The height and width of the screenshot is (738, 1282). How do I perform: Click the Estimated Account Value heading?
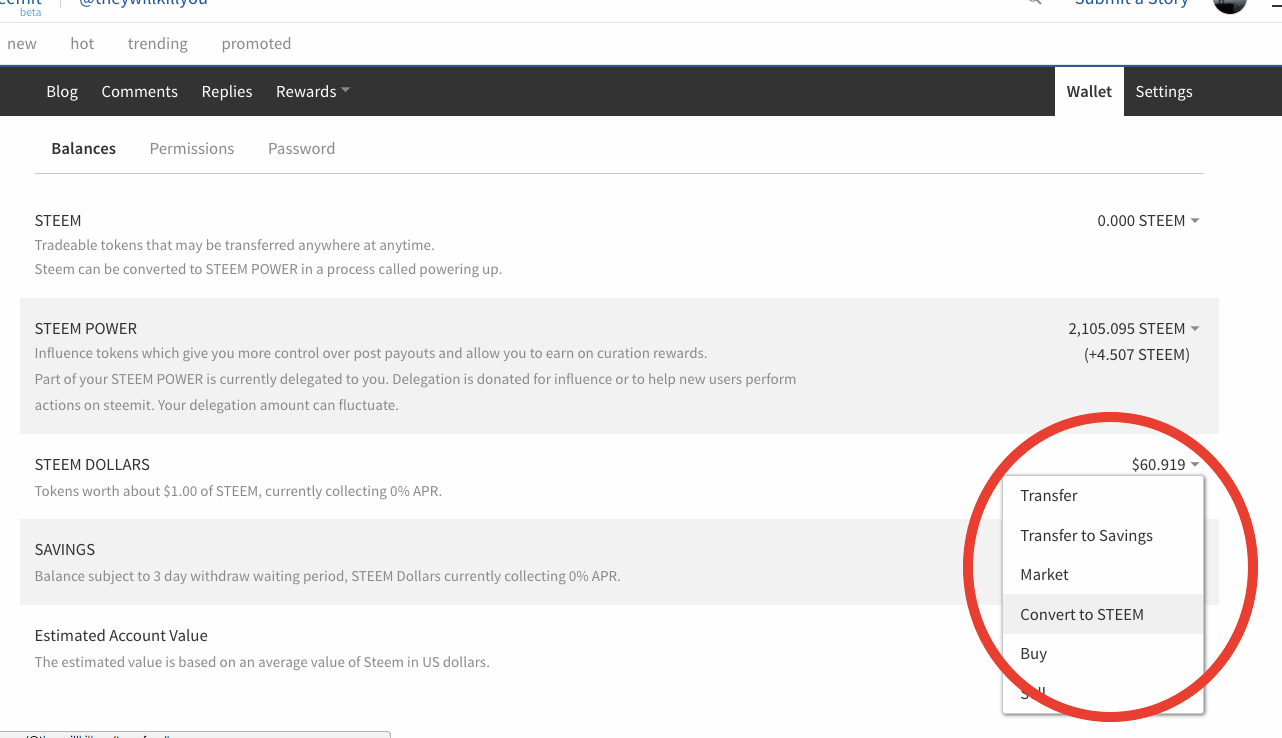click(x=121, y=635)
